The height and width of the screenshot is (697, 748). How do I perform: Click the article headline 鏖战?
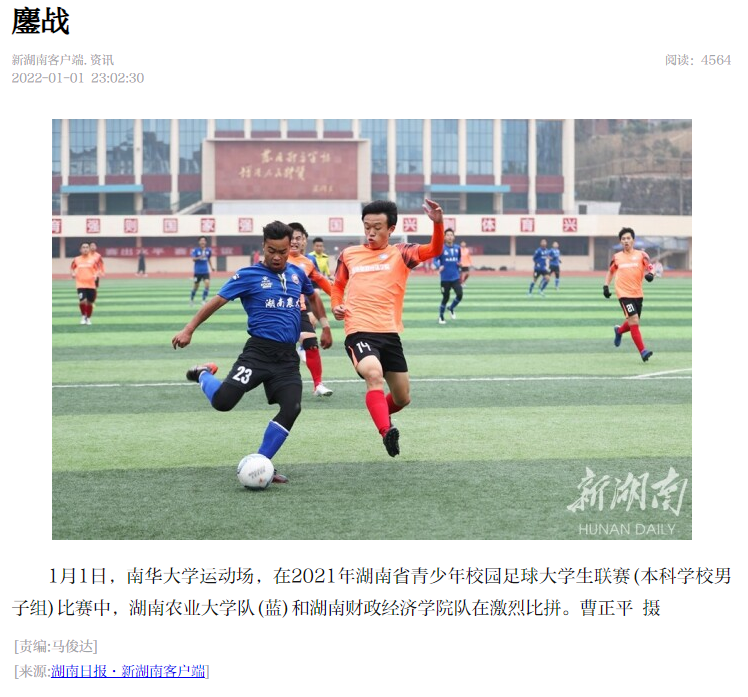41,21
